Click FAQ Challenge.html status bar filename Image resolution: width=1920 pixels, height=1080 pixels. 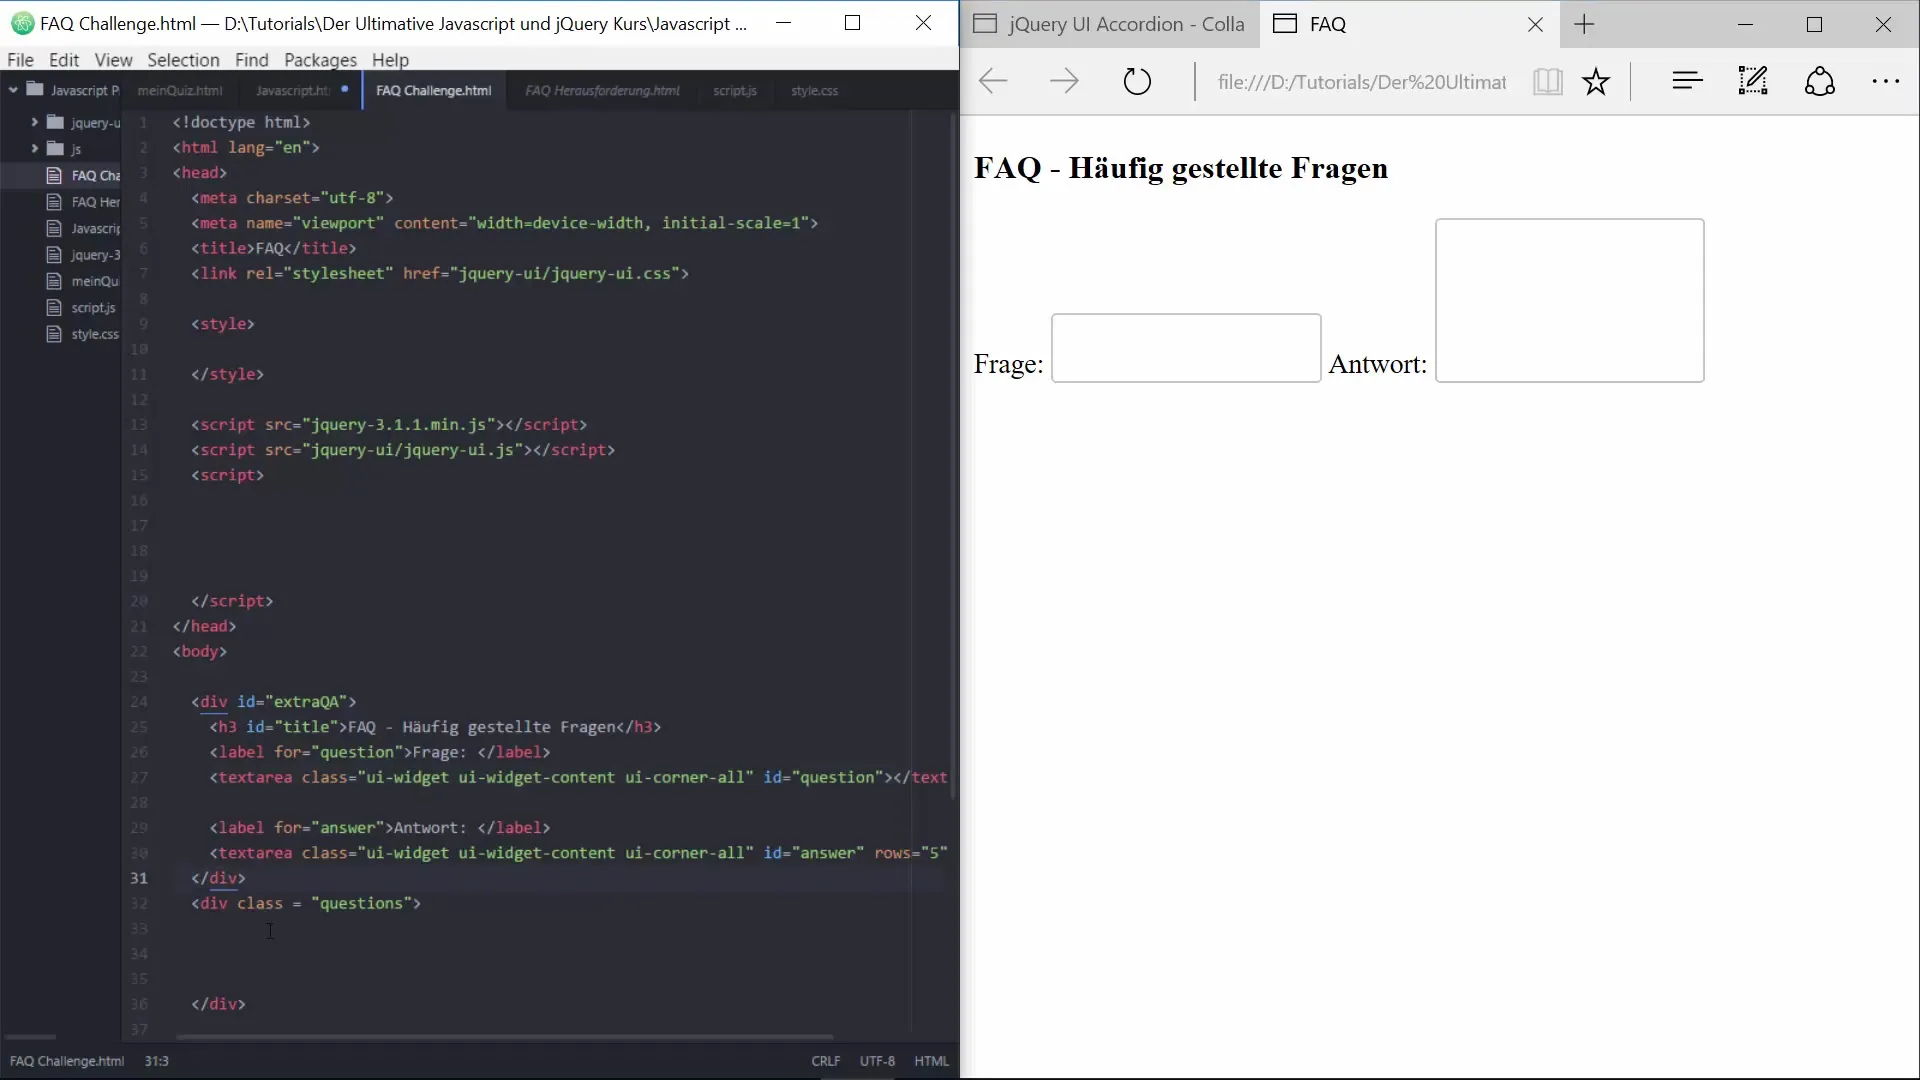[67, 1061]
